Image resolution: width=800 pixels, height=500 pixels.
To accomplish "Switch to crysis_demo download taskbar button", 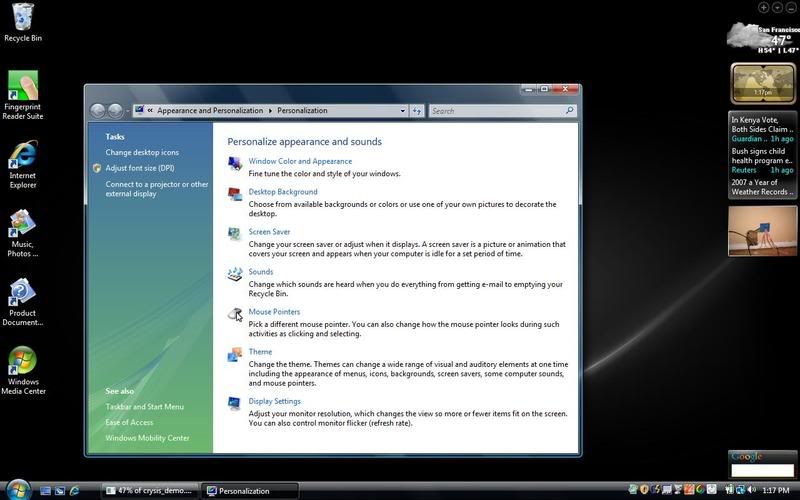I will tap(151, 491).
